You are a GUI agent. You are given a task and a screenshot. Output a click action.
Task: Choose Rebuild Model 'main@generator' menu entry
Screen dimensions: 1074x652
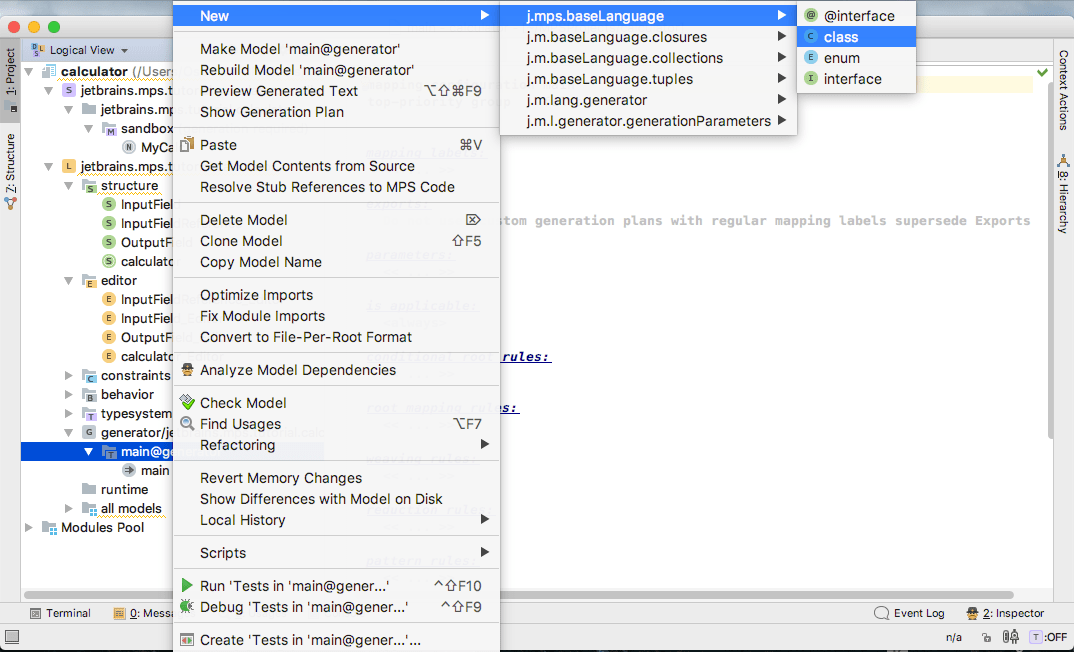point(306,70)
